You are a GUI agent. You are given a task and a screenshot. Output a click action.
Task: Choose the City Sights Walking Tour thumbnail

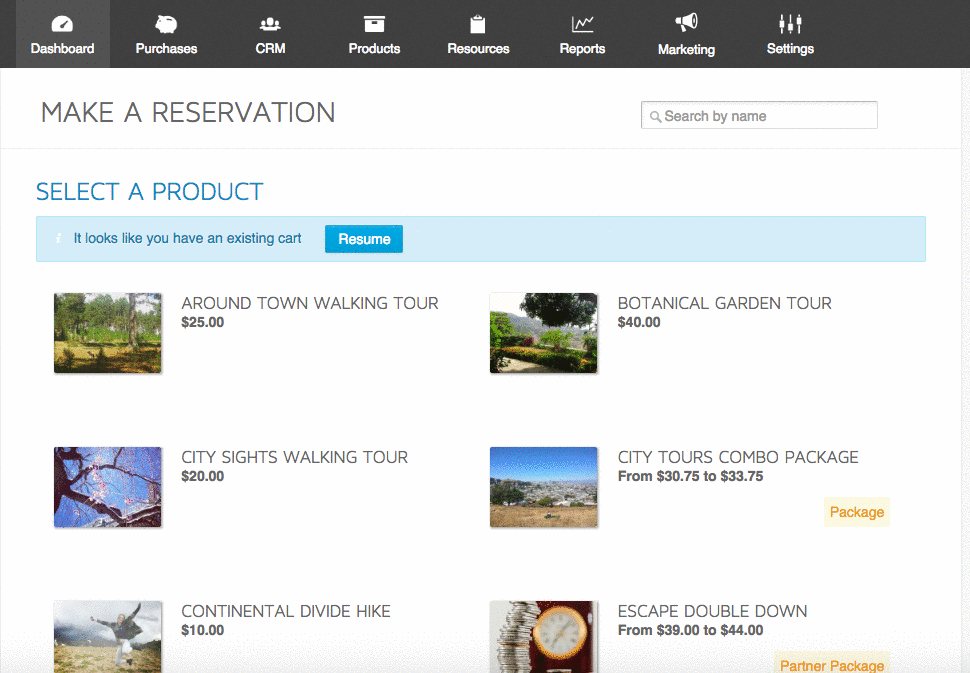point(108,487)
